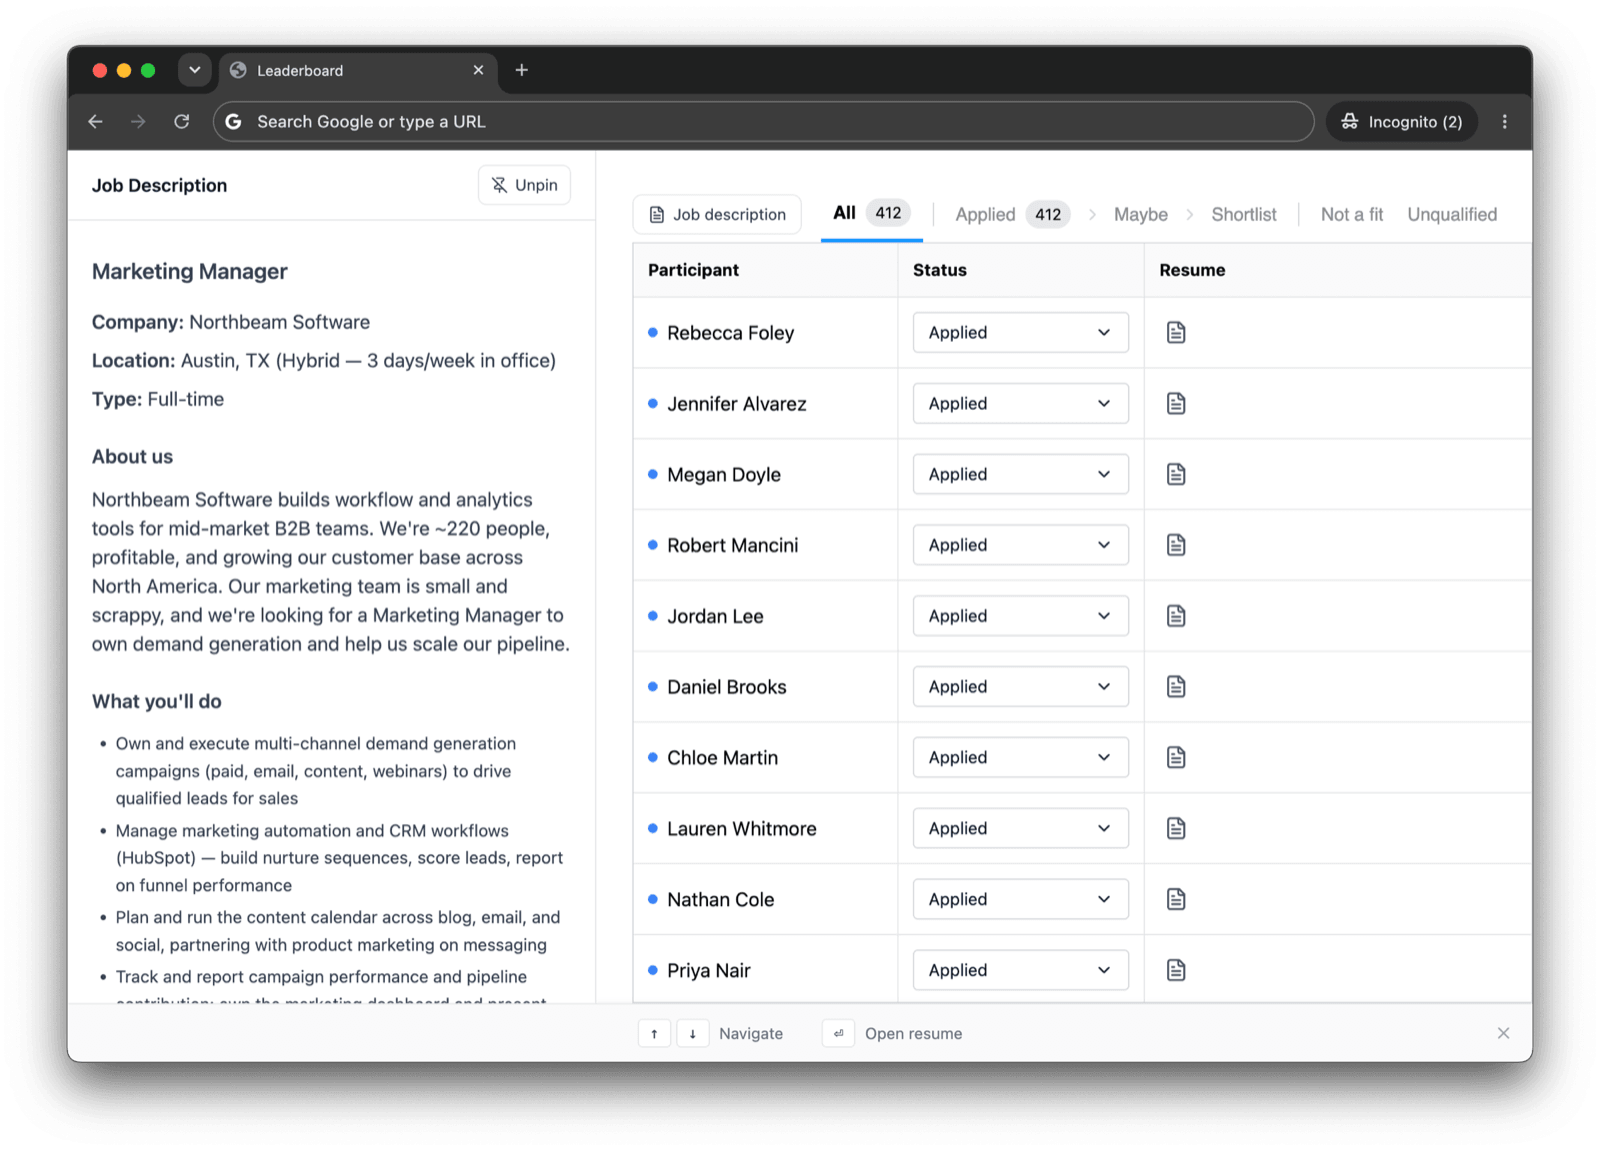Select participant Lauren Whitmore

click(741, 829)
